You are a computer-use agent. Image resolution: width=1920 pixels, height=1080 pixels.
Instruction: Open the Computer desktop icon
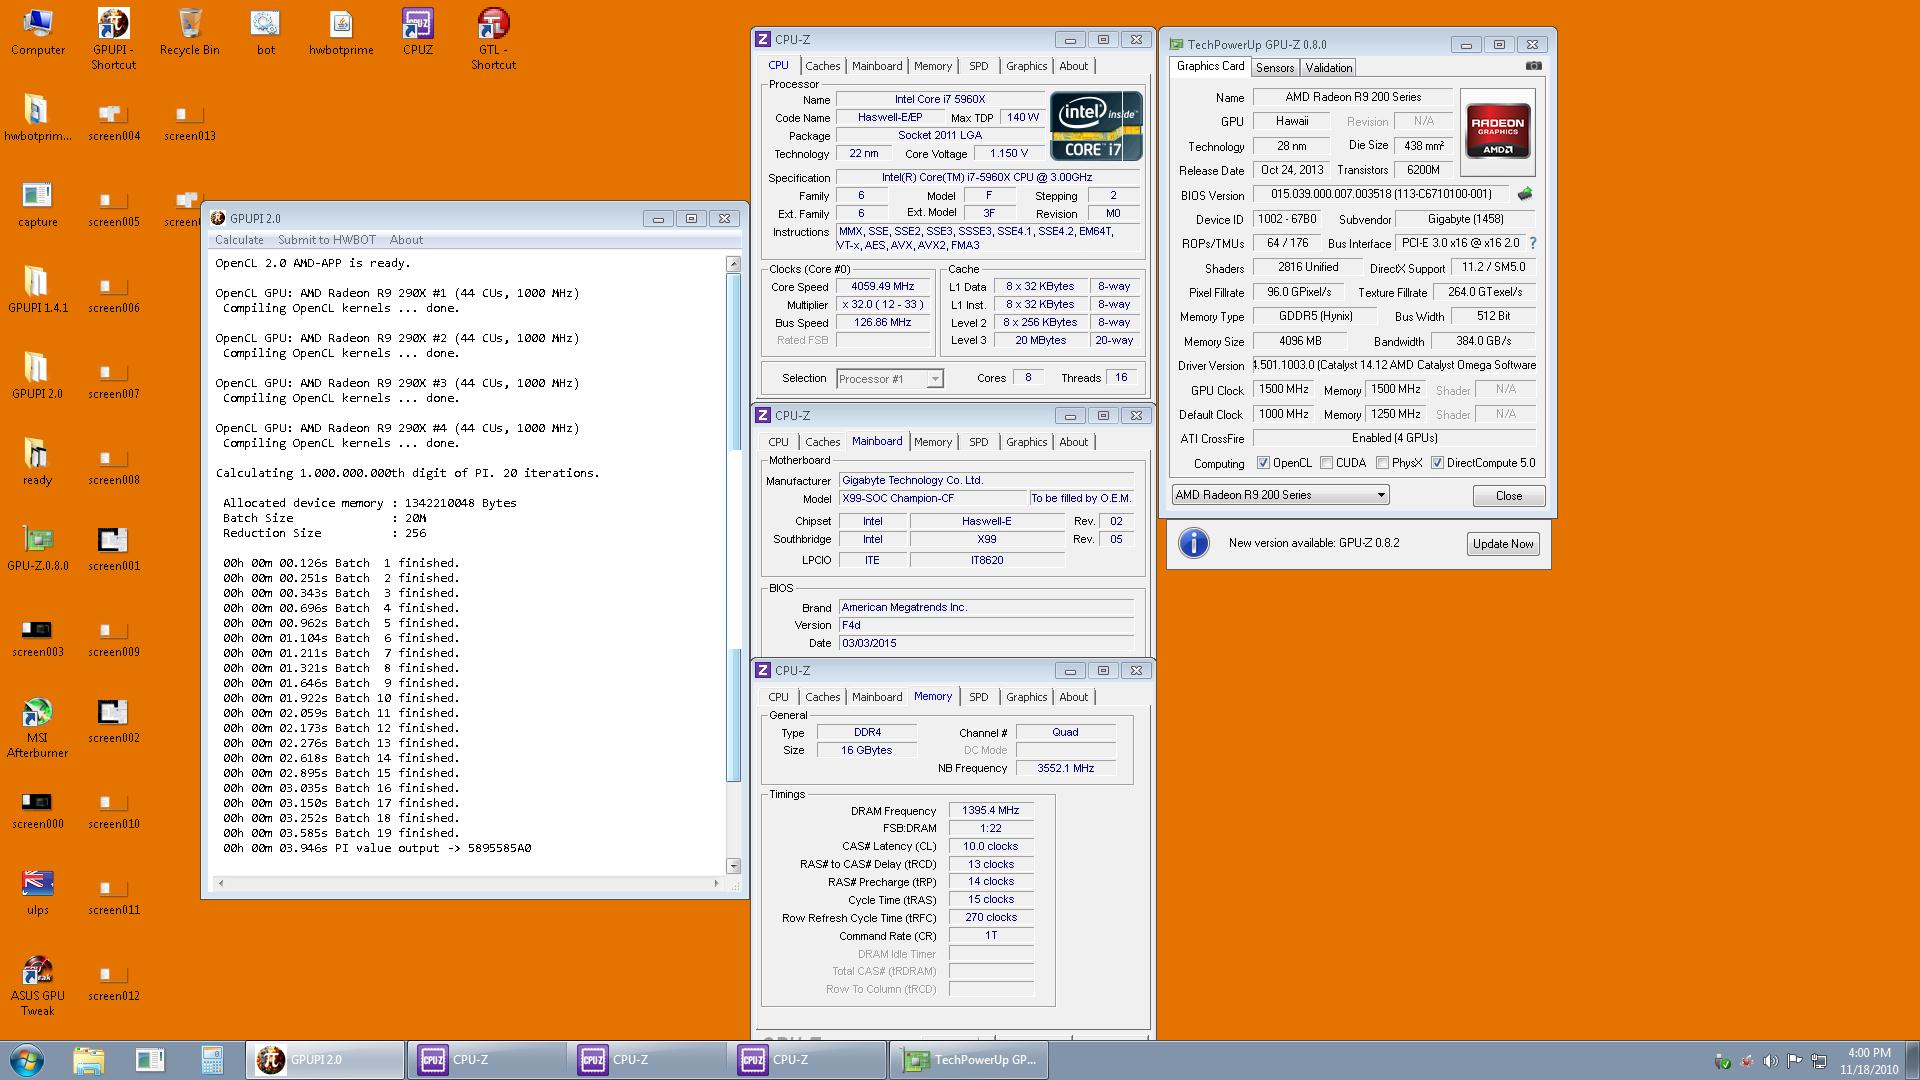pos(38,33)
